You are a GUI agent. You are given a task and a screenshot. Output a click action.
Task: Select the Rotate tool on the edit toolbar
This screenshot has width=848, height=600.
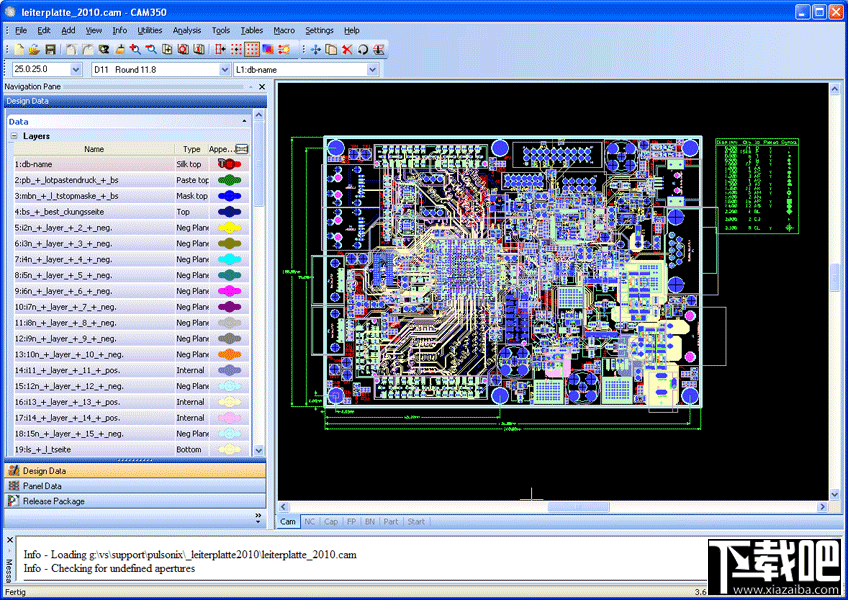(363, 48)
